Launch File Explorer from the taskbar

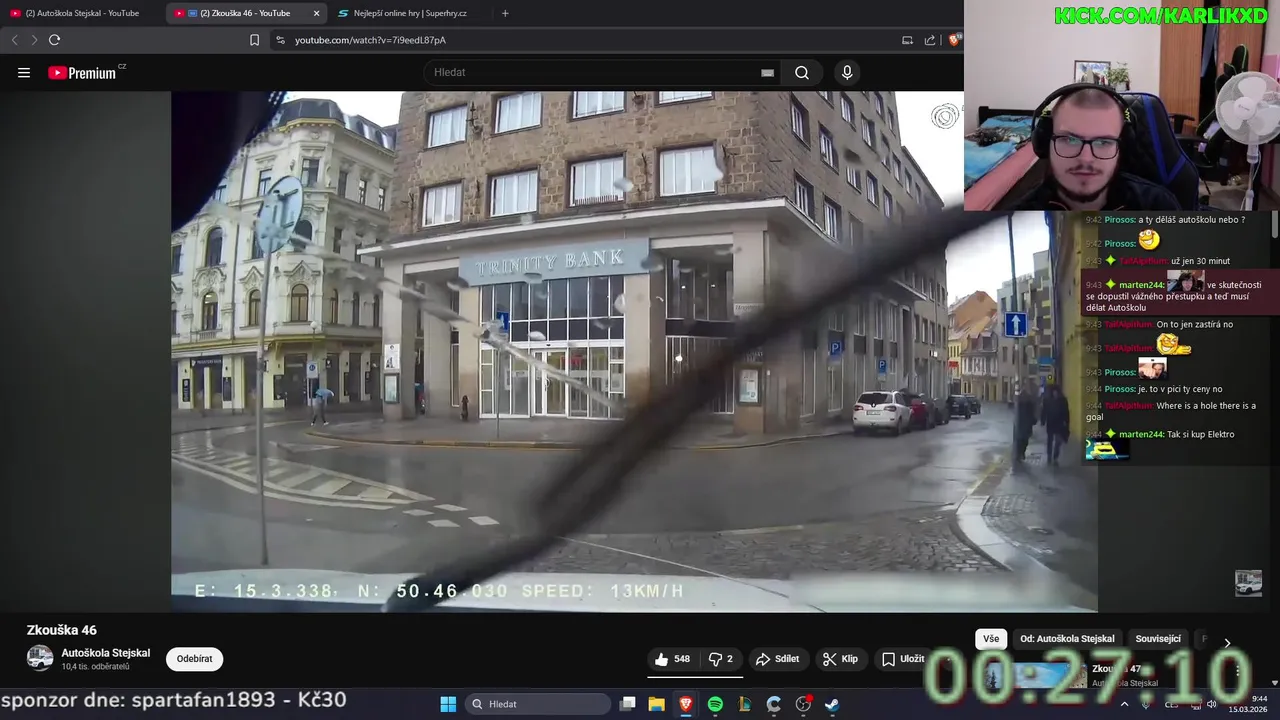(x=656, y=704)
